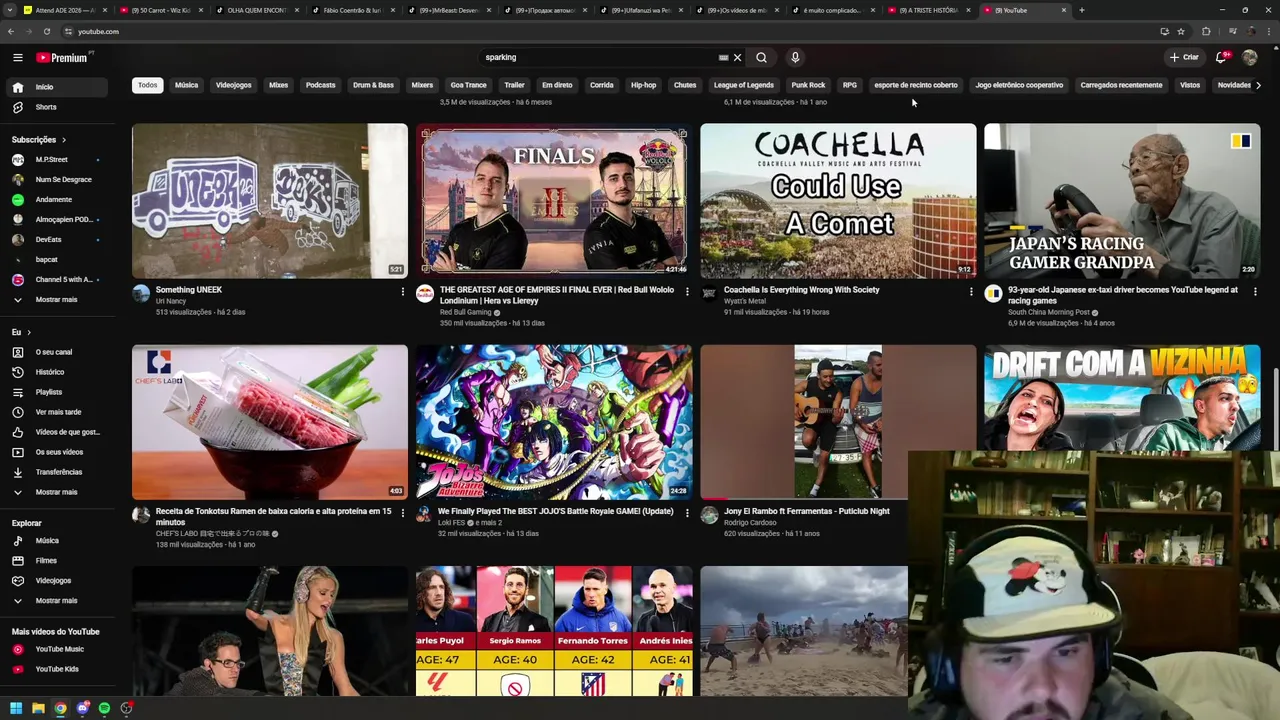1280x720 pixels.
Task: Start voice search with microphone icon
Action: pyautogui.click(x=795, y=58)
